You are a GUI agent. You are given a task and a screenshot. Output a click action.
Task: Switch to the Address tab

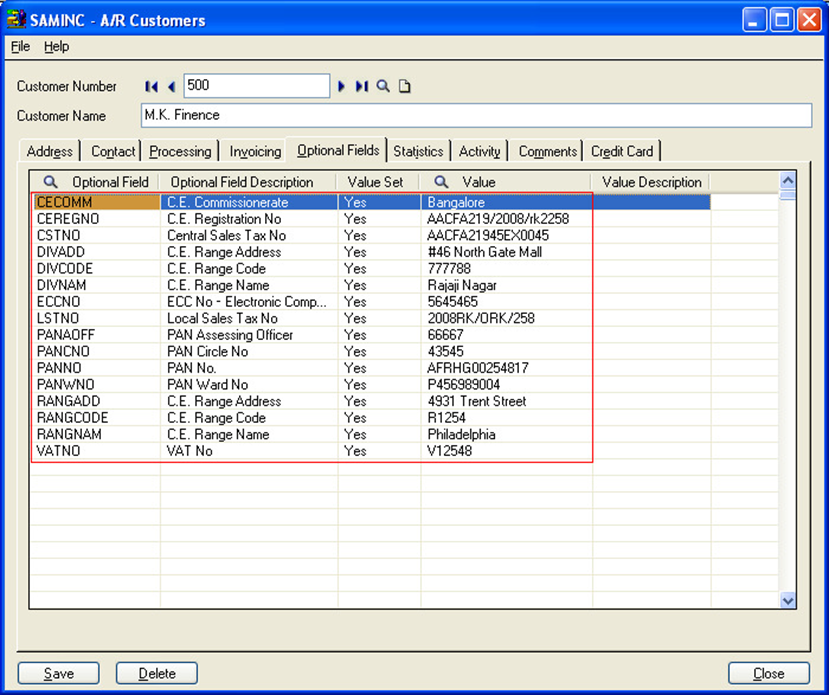(49, 152)
